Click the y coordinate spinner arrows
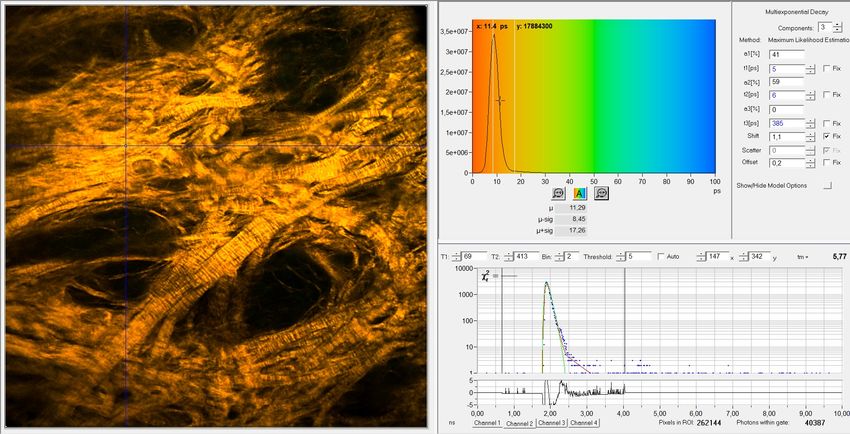The image size is (850, 434). (x=743, y=256)
